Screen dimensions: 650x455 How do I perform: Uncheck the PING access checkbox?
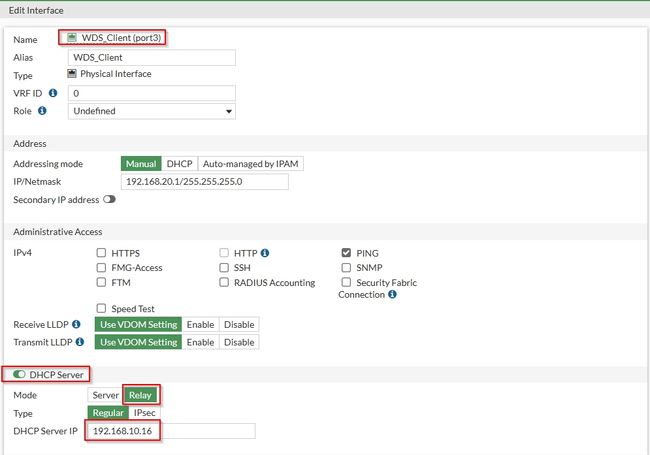346,253
